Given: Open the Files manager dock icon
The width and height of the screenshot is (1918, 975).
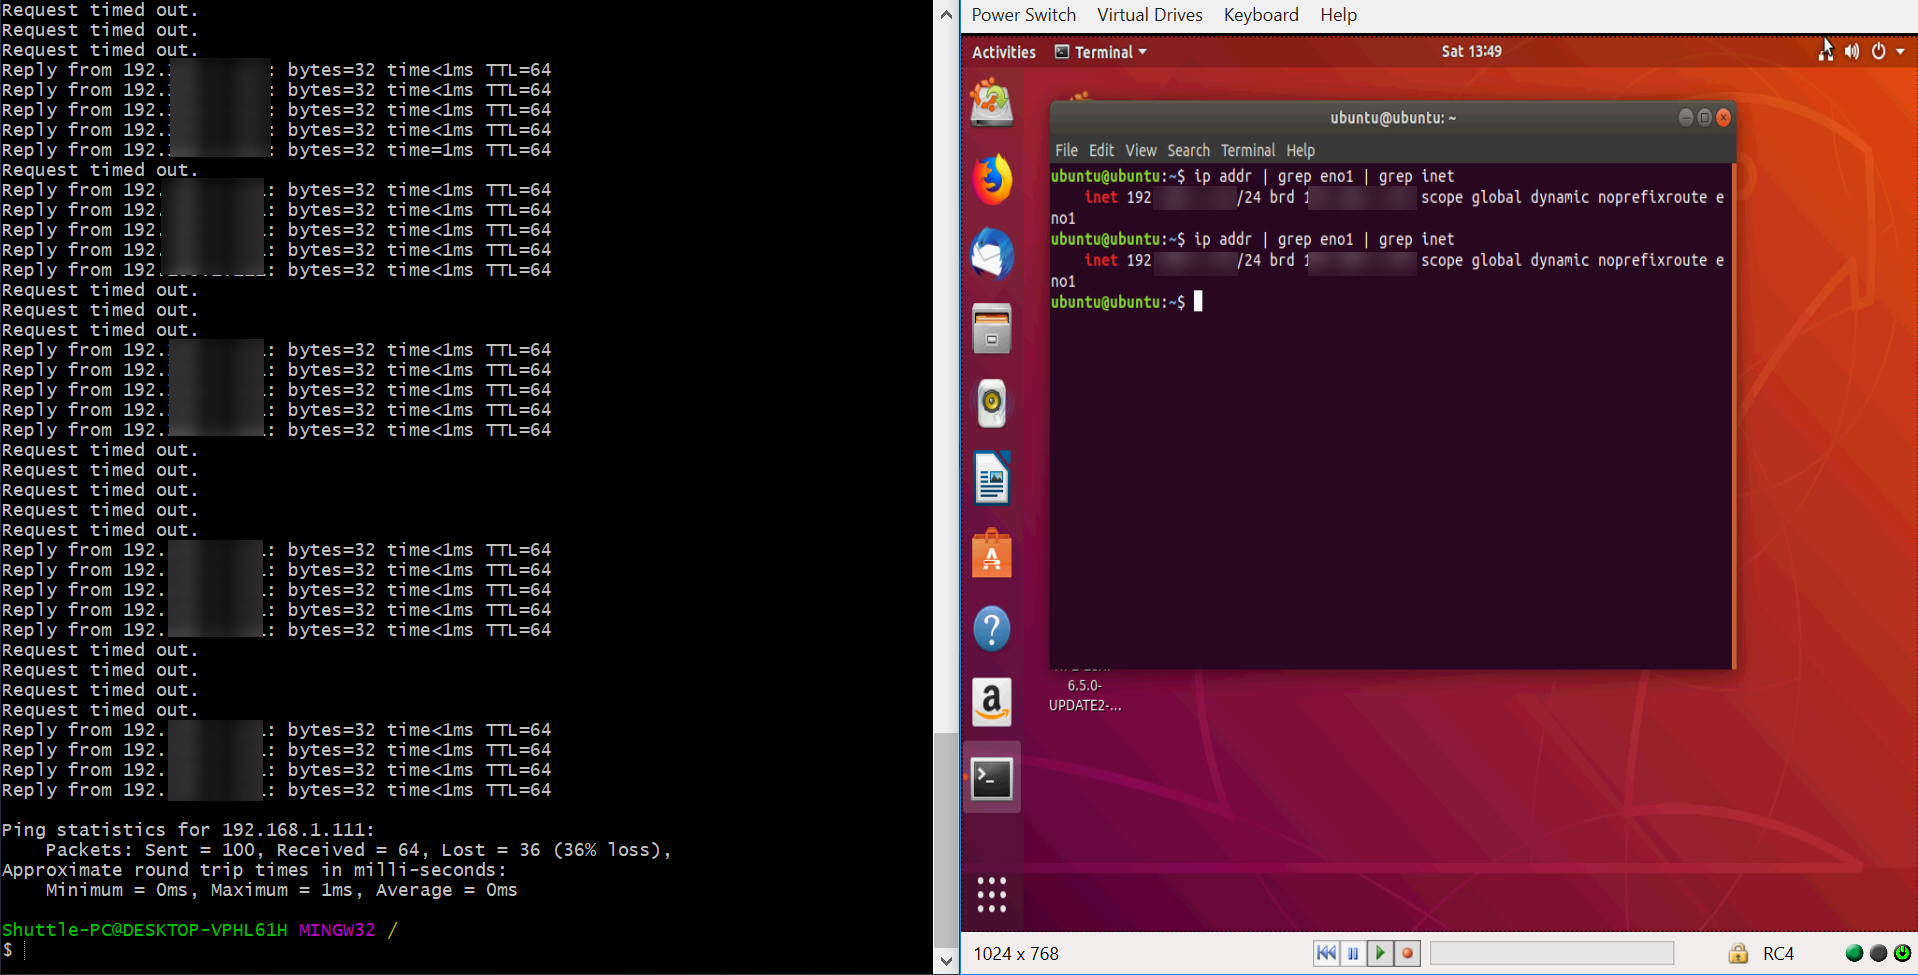Looking at the screenshot, I should click(x=991, y=329).
